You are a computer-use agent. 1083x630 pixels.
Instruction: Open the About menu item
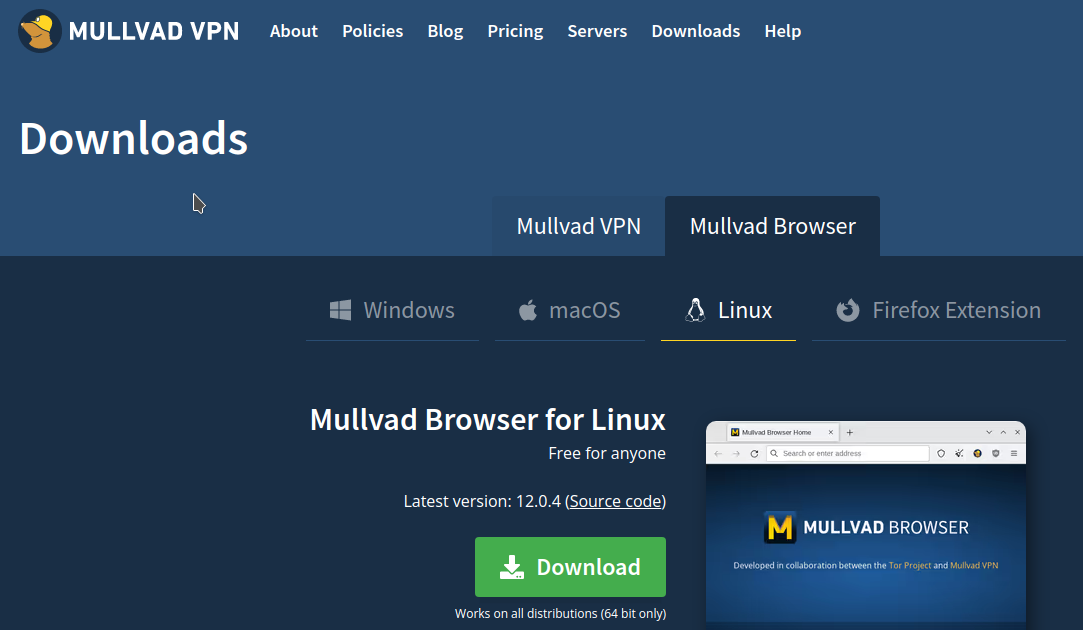click(294, 31)
